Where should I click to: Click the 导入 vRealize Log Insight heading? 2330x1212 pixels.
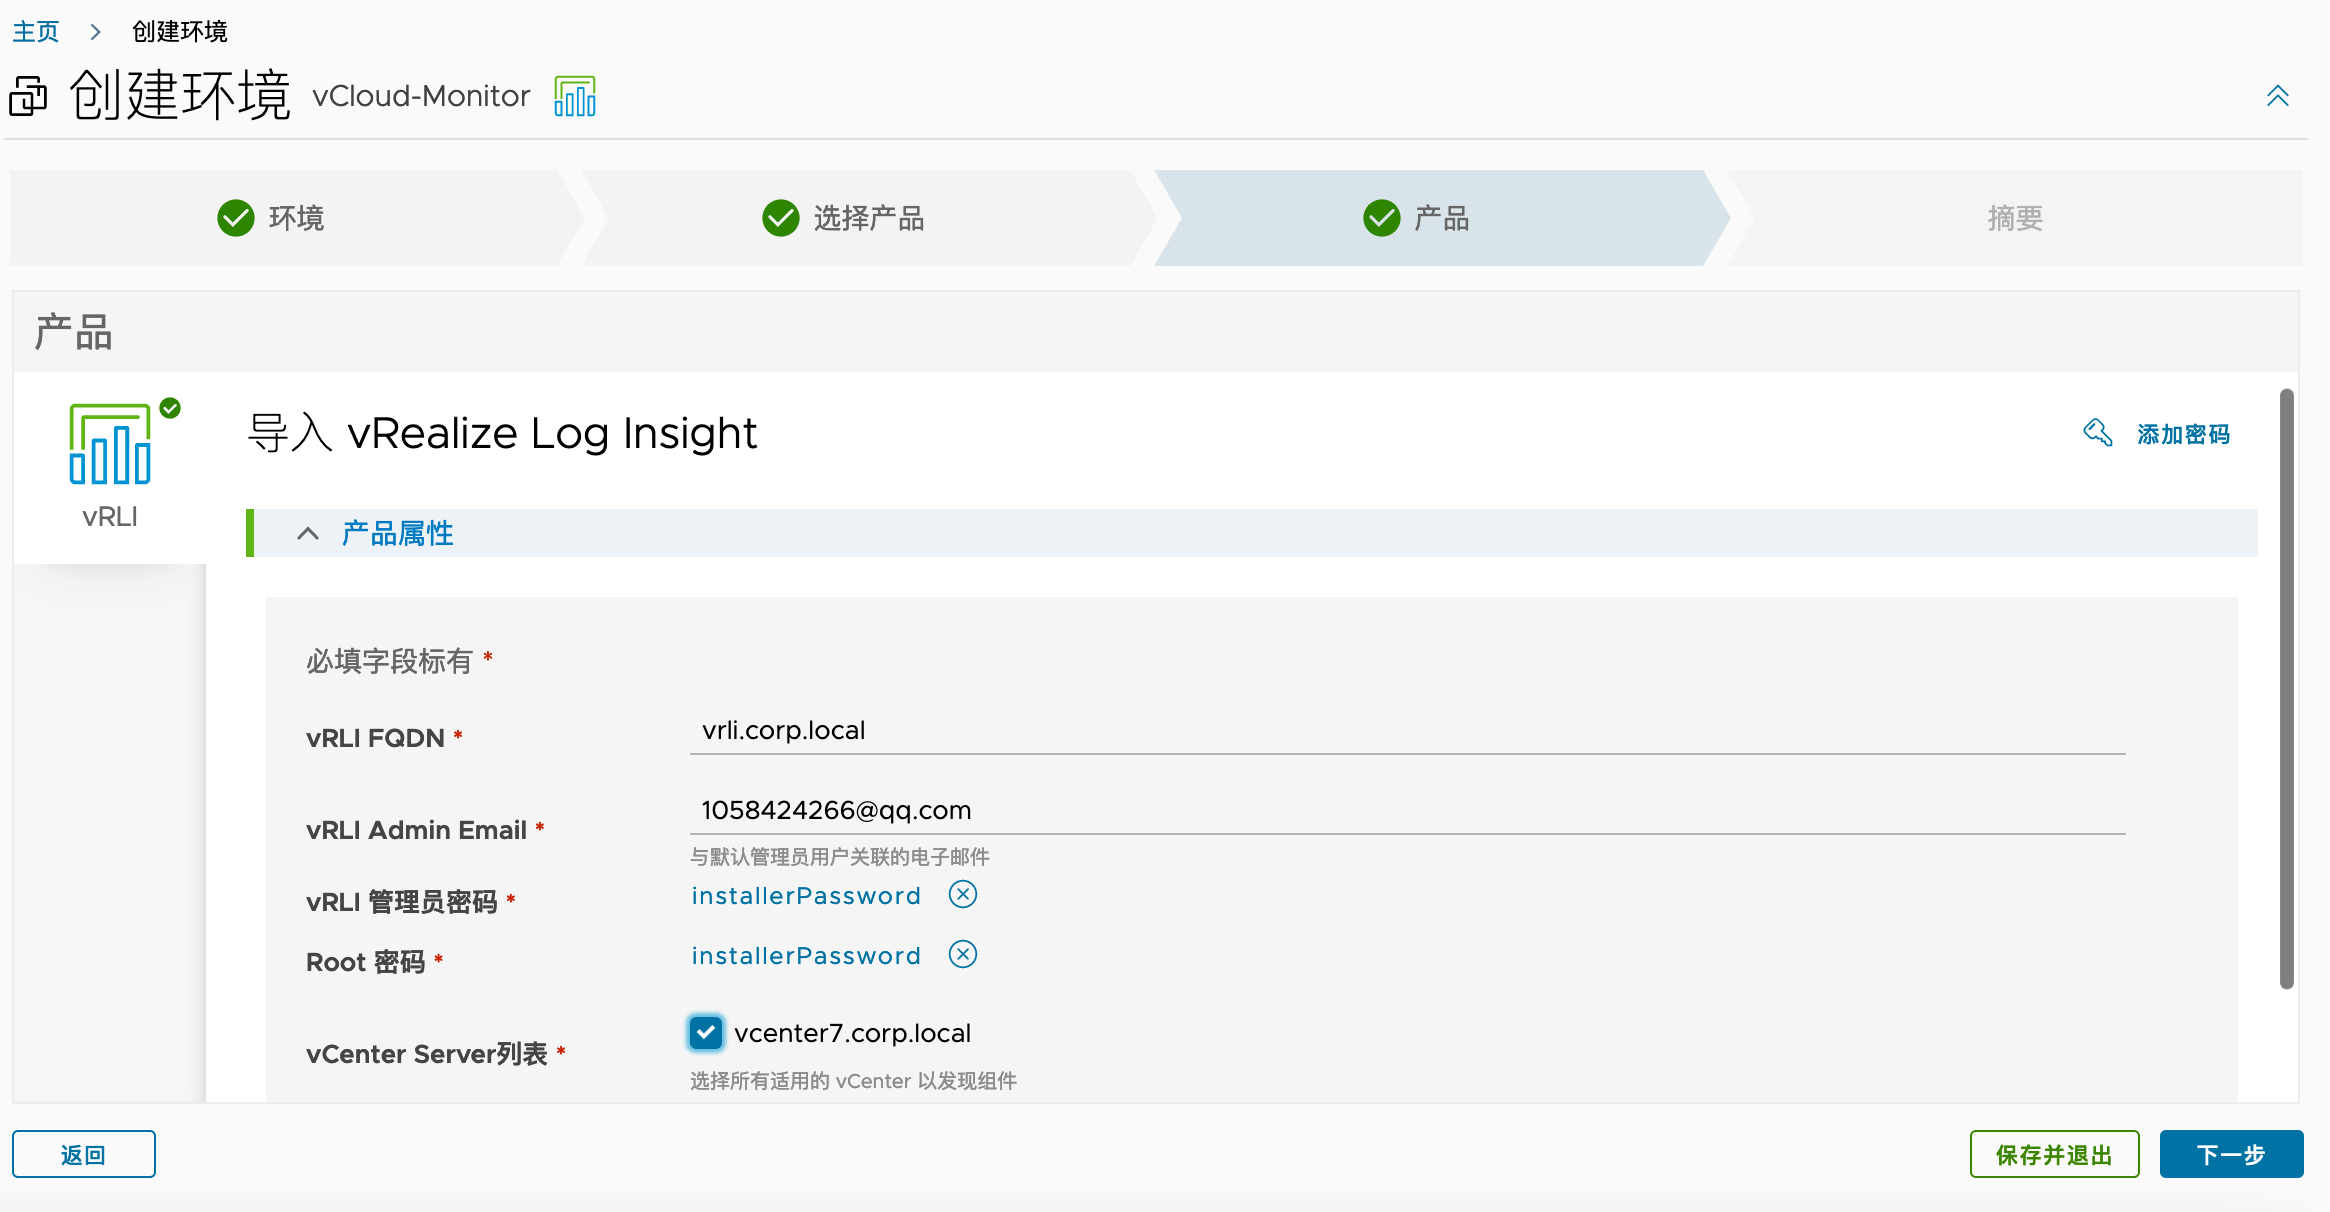(502, 433)
